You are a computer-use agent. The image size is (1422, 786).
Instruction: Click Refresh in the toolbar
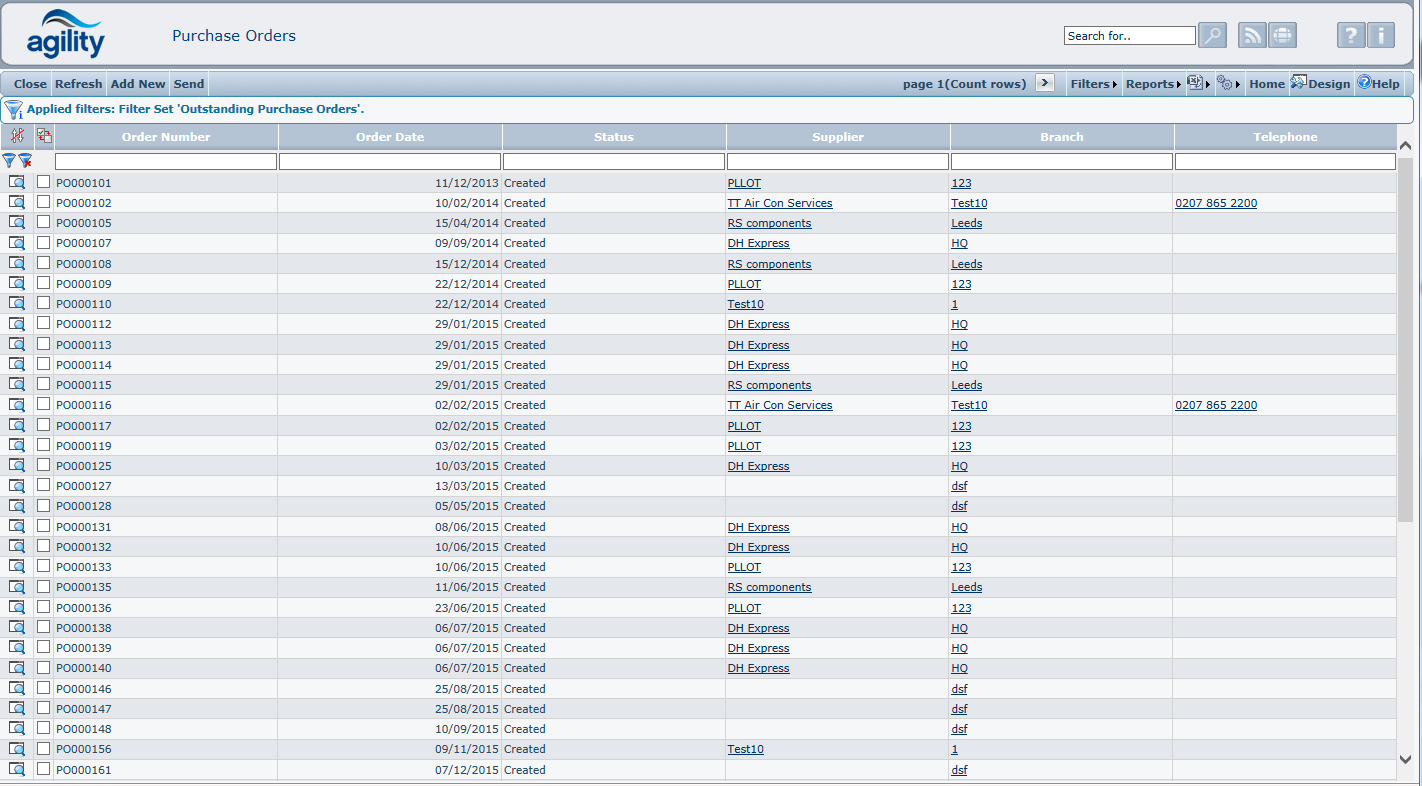click(78, 84)
